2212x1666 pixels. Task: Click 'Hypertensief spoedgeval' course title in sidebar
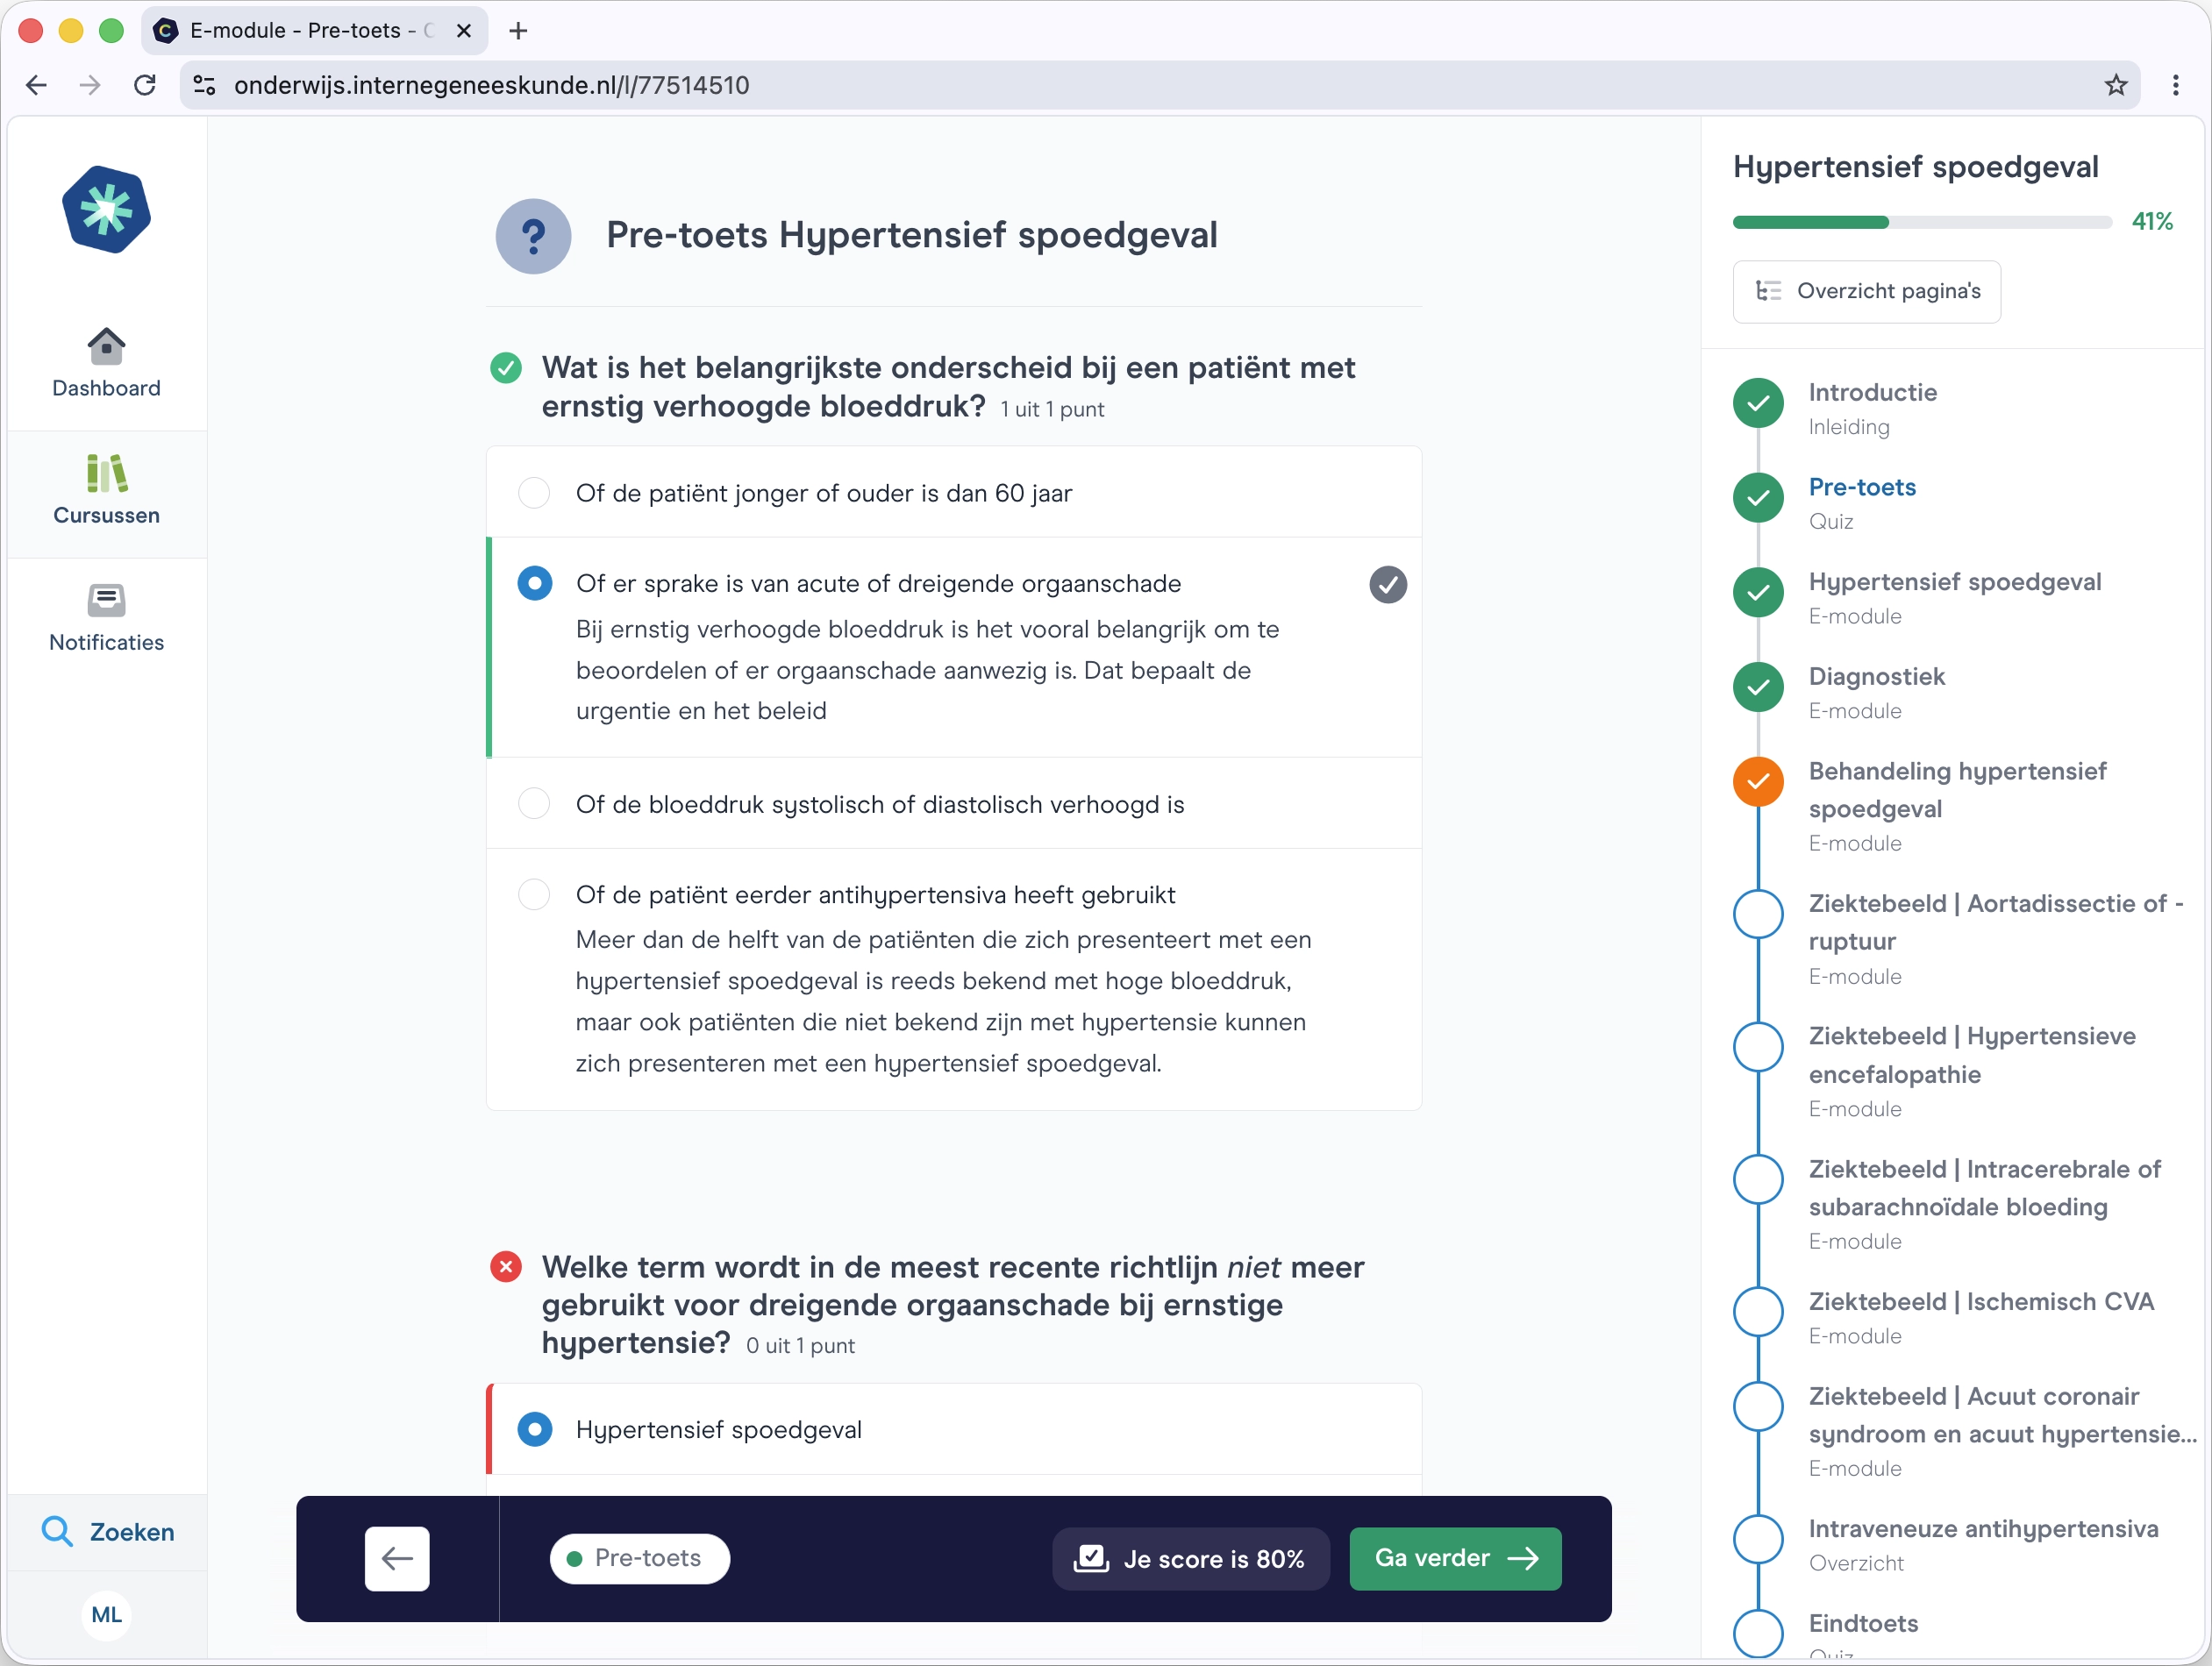click(x=1915, y=167)
